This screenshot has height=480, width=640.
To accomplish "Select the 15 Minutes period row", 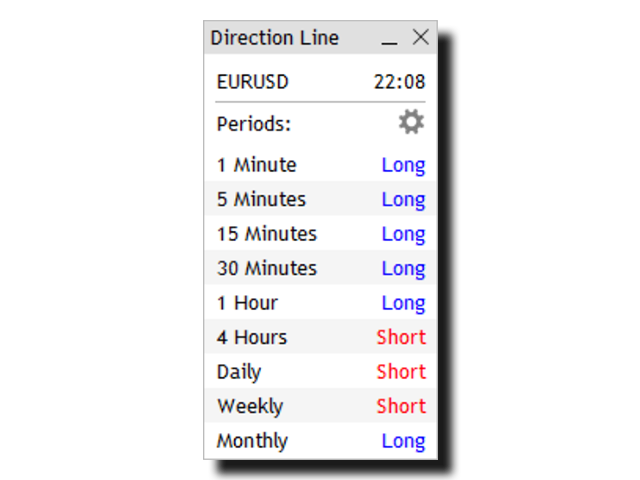I will (x=321, y=234).
